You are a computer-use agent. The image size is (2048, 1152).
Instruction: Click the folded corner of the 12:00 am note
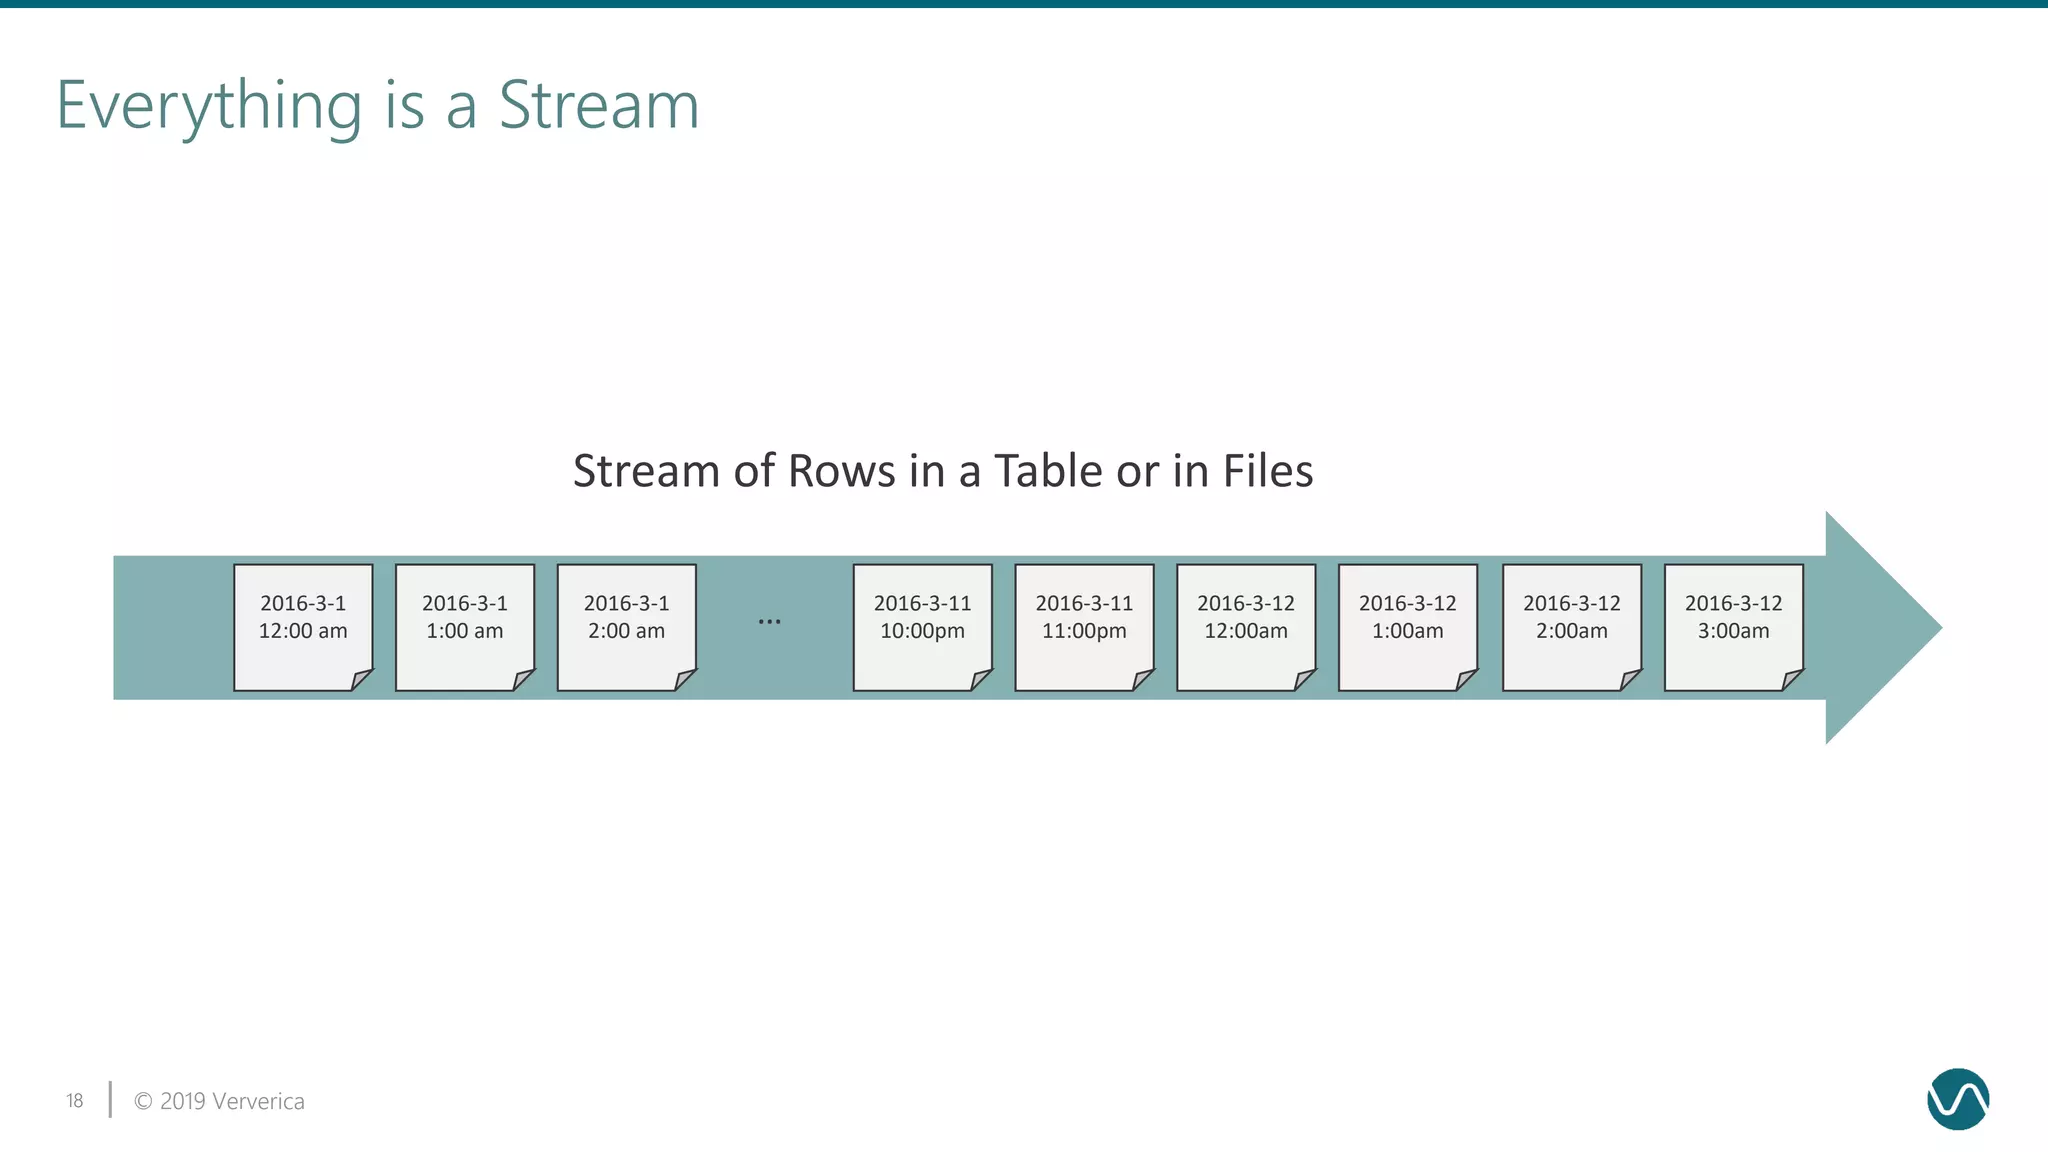pyautogui.click(x=360, y=680)
